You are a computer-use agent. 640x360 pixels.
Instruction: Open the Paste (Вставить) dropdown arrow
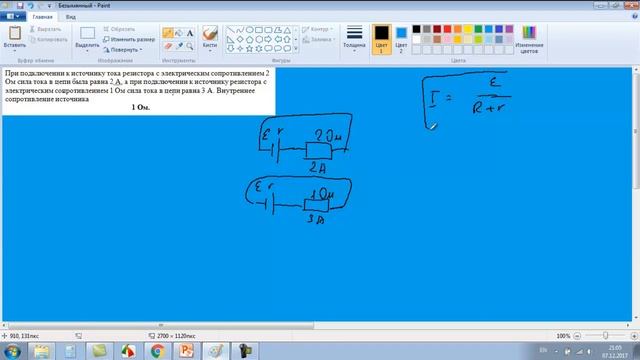coord(15,51)
